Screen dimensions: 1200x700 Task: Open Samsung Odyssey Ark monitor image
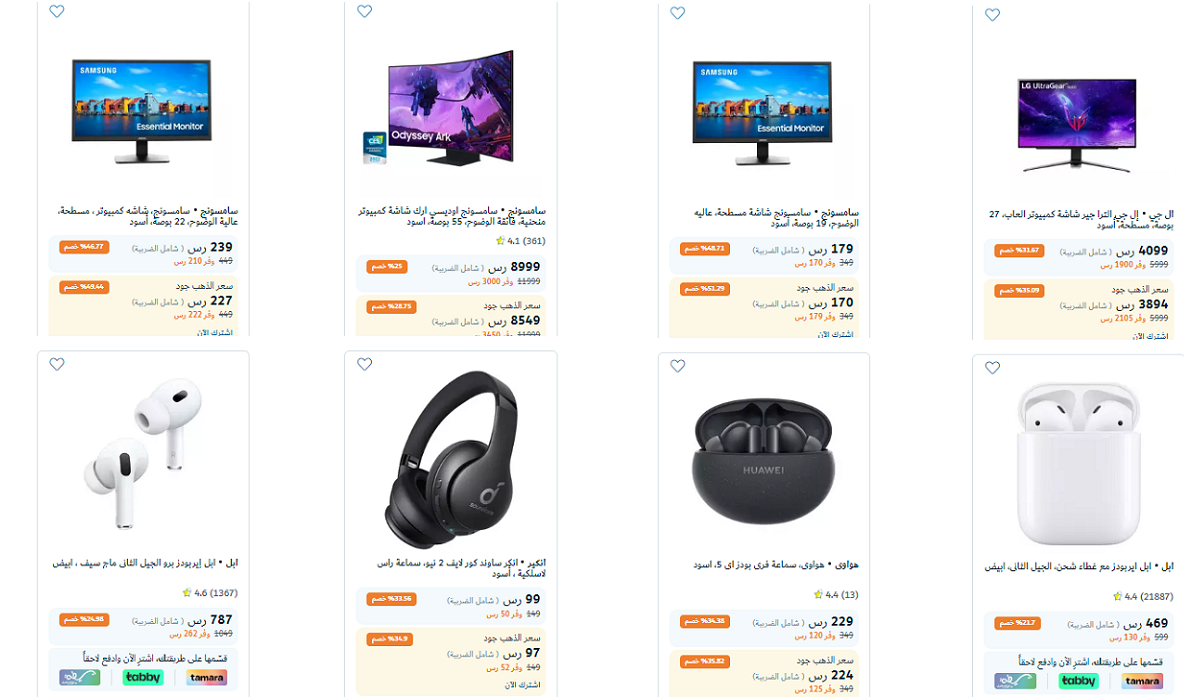tap(450, 110)
